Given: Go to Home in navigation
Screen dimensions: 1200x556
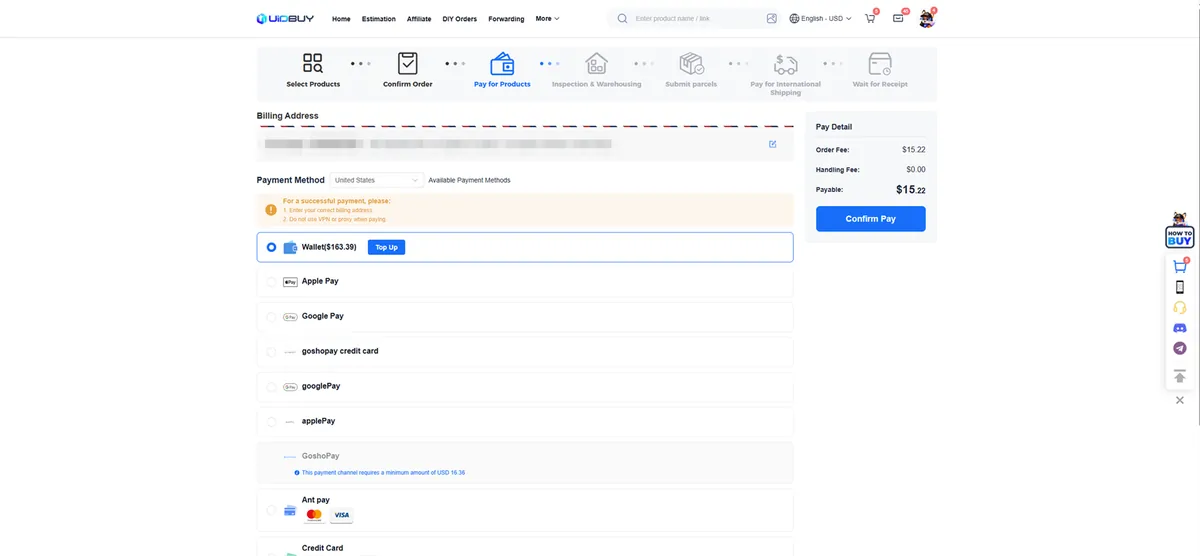Looking at the screenshot, I should coord(341,19).
